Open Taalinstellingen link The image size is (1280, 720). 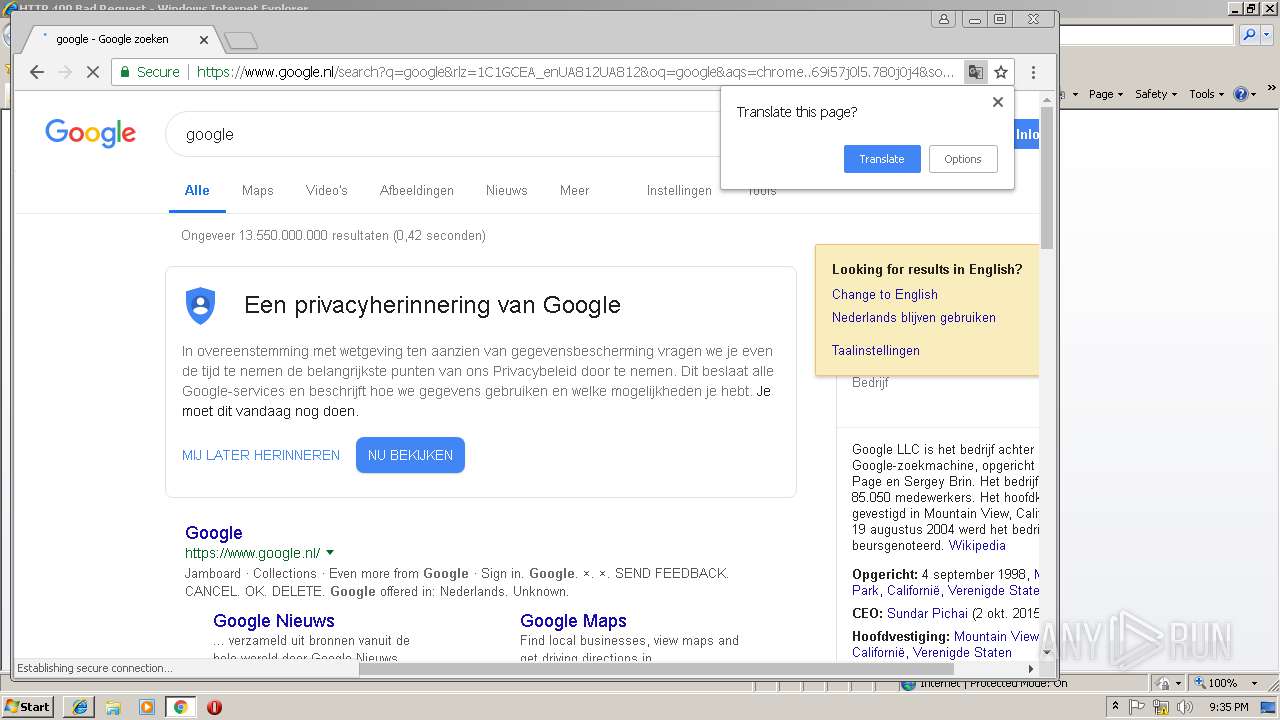[x=876, y=350]
